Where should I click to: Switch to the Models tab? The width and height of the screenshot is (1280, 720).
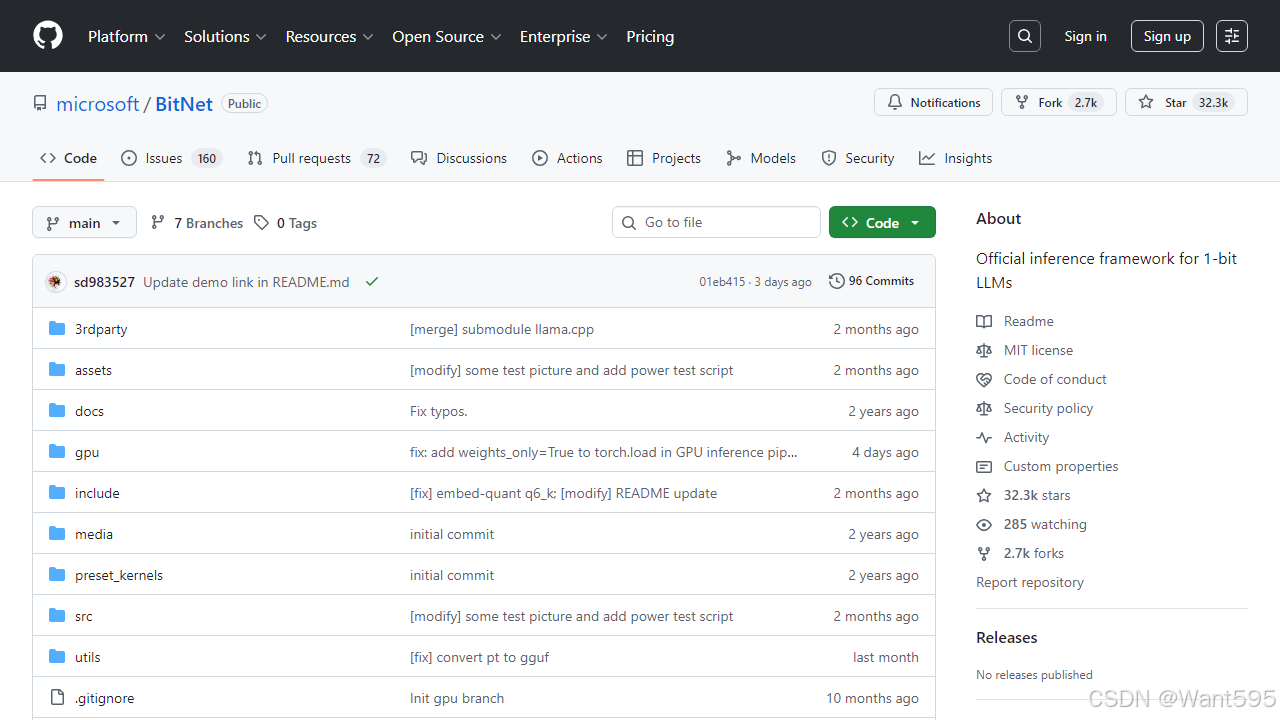761,158
